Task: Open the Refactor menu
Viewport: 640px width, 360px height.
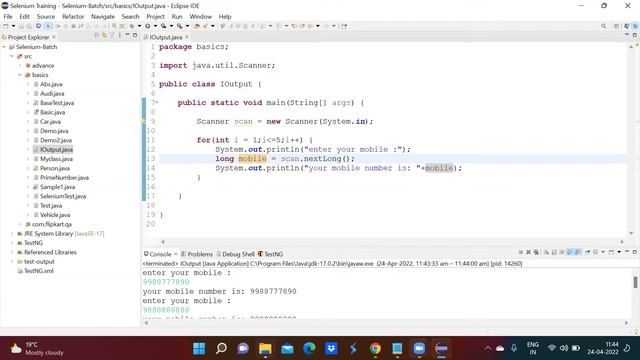Action: pyautogui.click(x=73, y=16)
